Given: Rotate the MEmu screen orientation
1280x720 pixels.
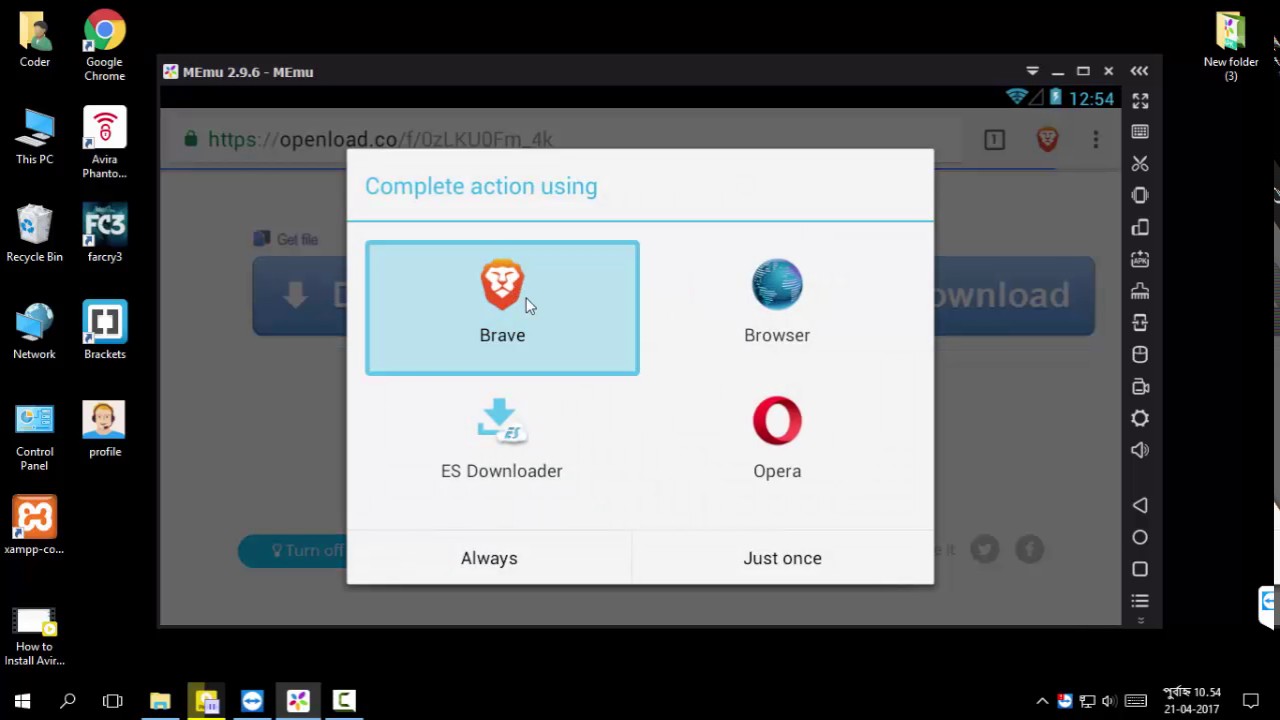Looking at the screenshot, I should point(1140,228).
